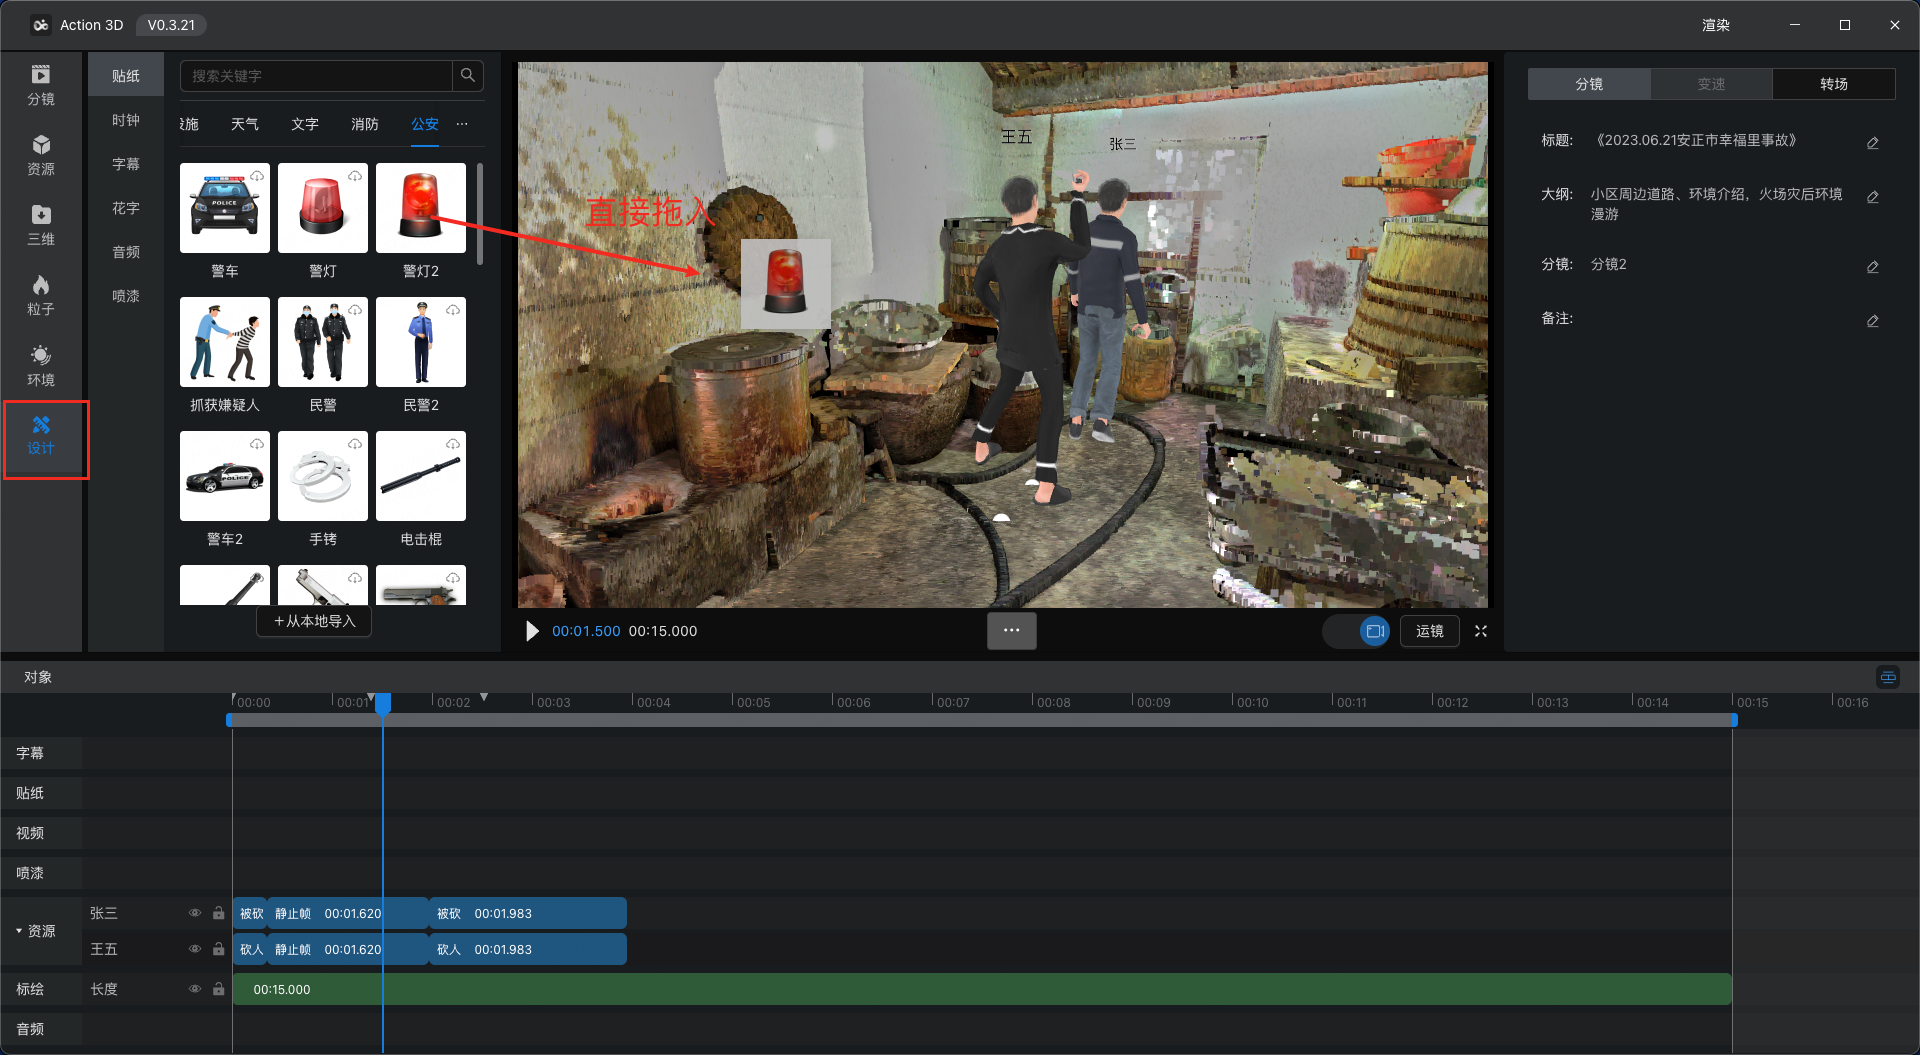This screenshot has height=1055, width=1920.
Task: Open more sticker categories ellipsis
Action: pyautogui.click(x=462, y=124)
